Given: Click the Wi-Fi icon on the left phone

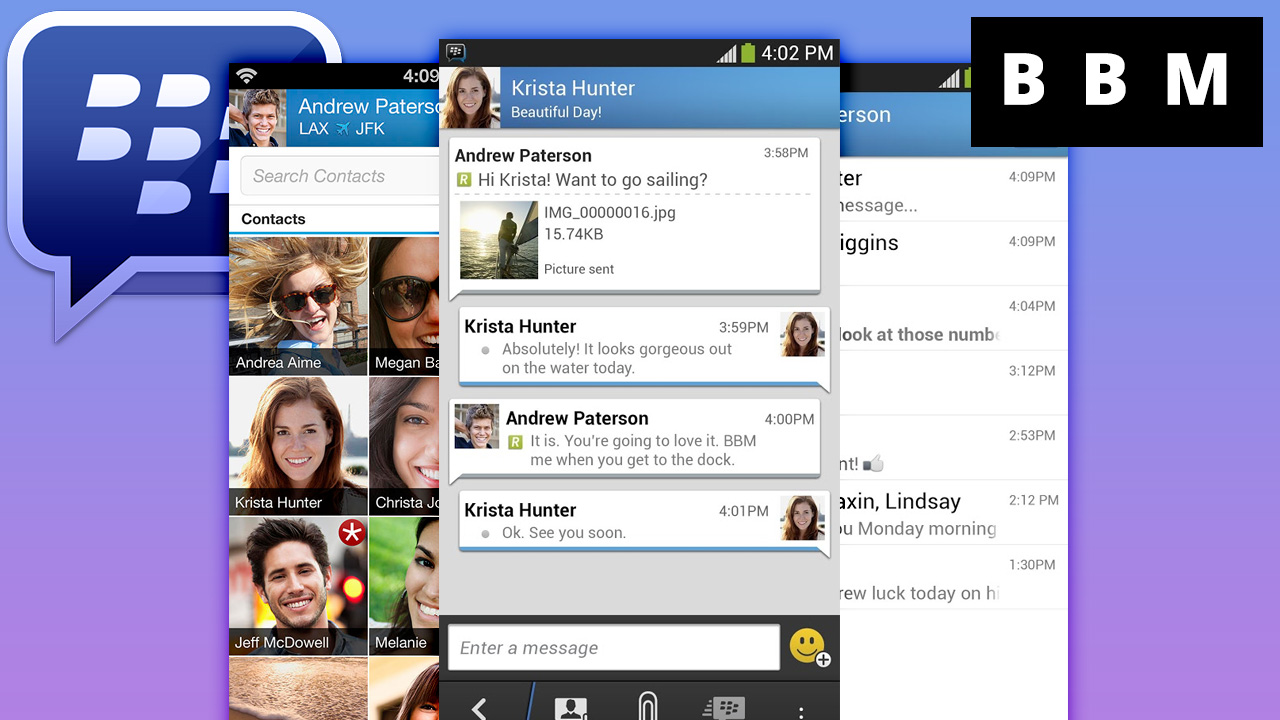Looking at the screenshot, I should [x=246, y=73].
